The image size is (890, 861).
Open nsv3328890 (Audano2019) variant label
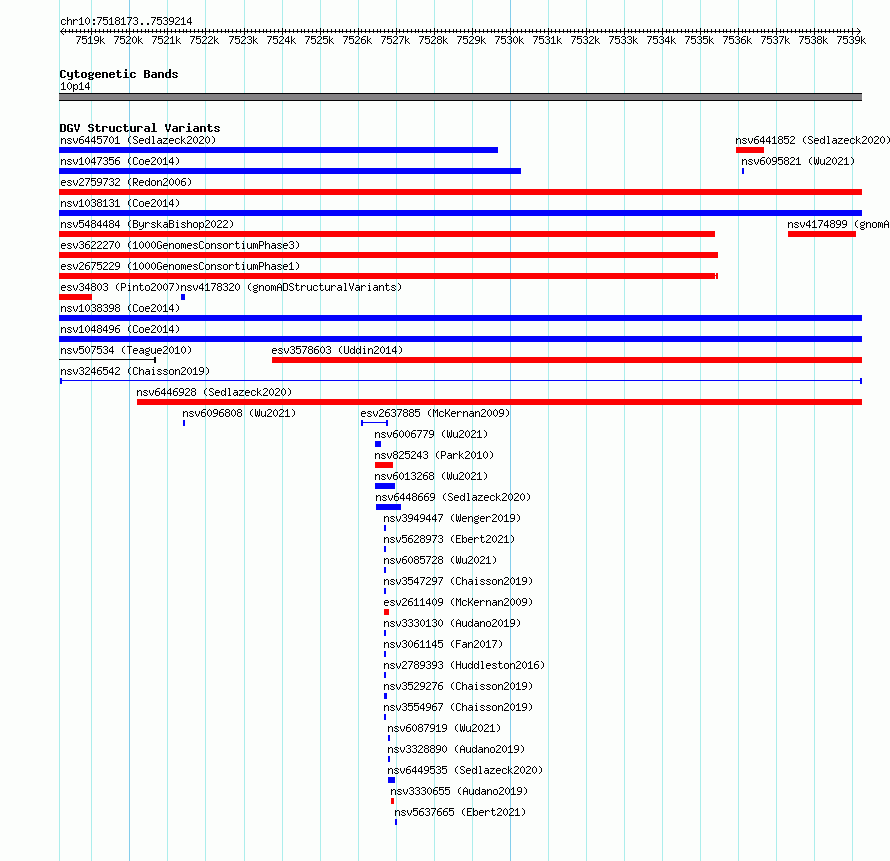(456, 749)
